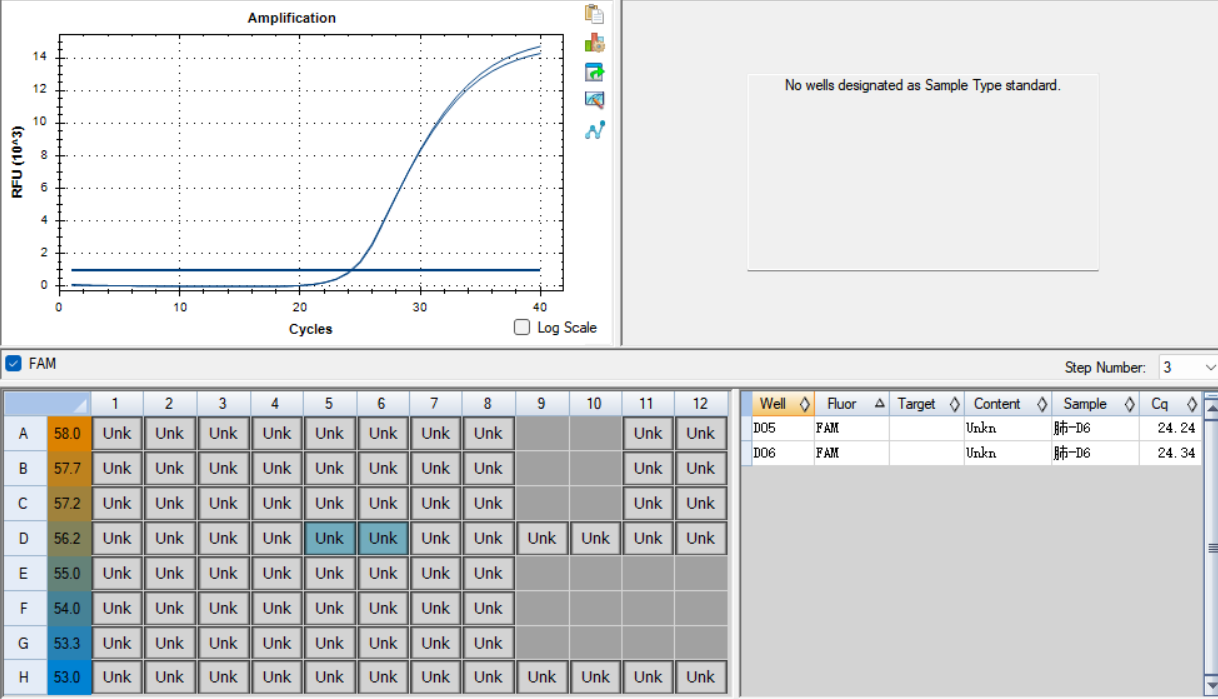Open amplification chart in new window icon

coord(595,72)
